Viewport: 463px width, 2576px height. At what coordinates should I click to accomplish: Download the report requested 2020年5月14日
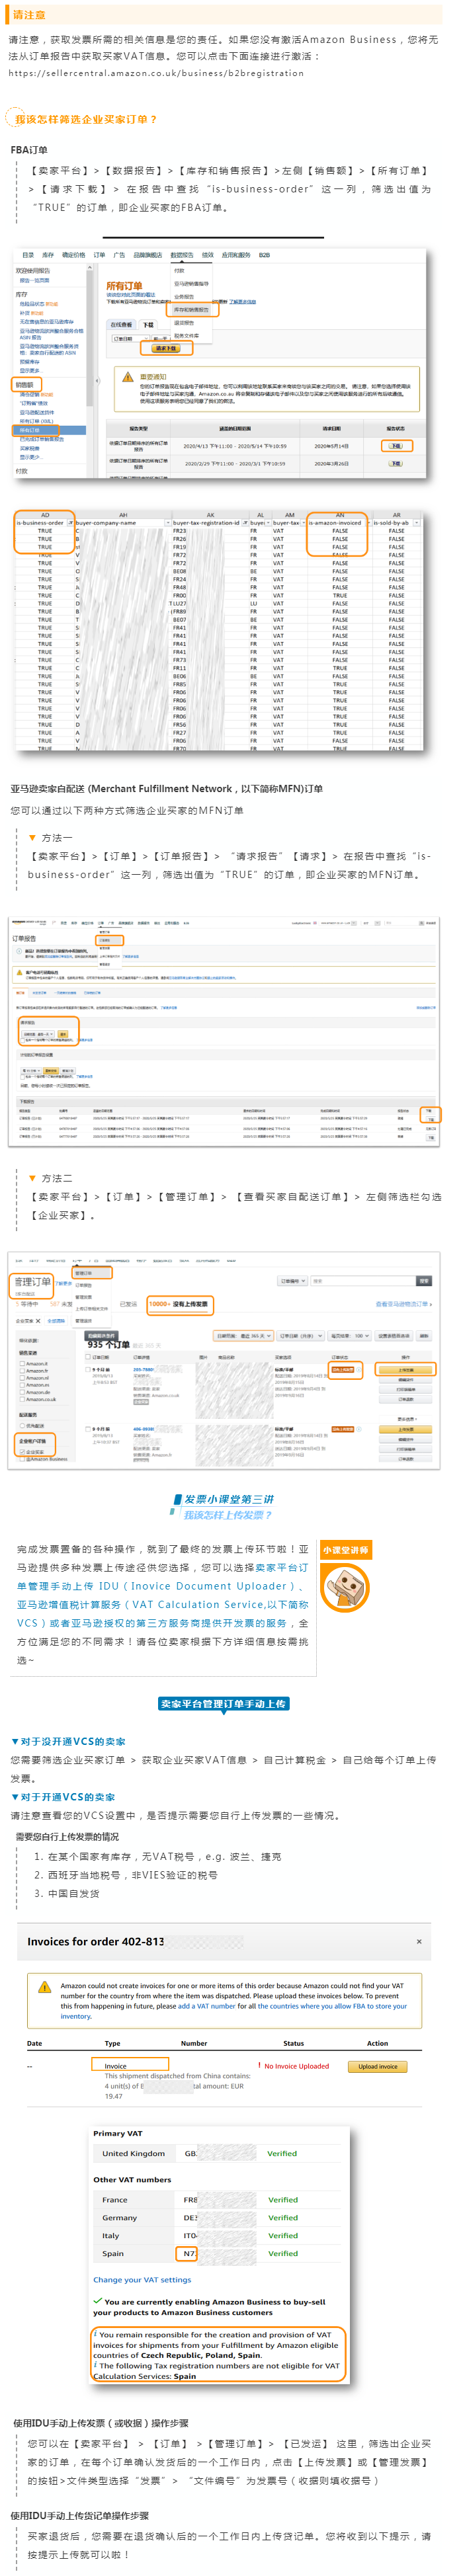tap(396, 446)
